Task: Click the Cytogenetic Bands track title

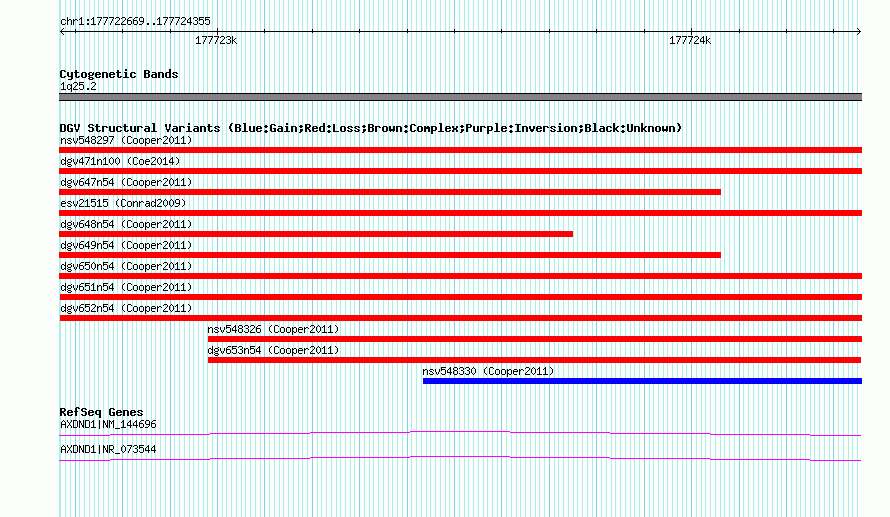Action: coord(119,74)
